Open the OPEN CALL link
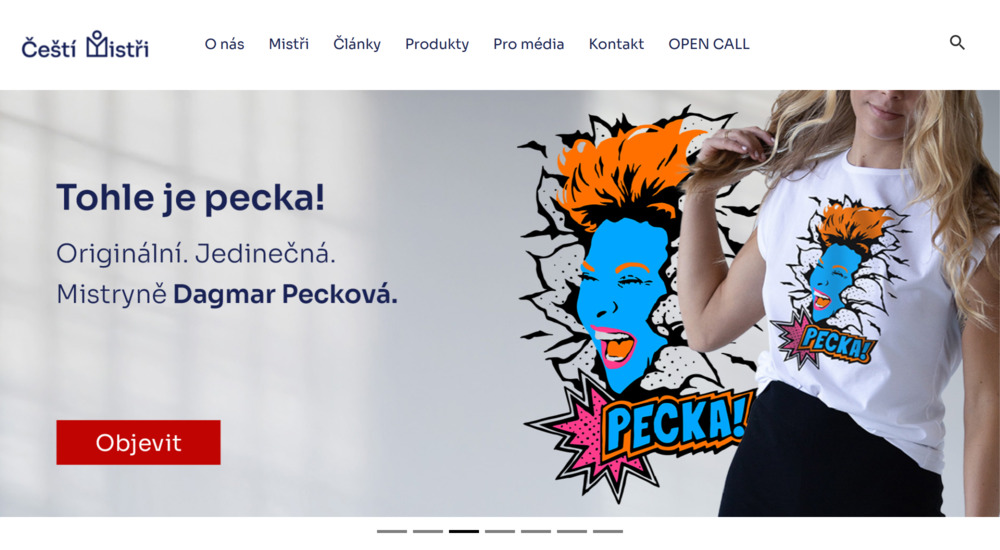Screen dimensions: 1000x550 click(x=709, y=44)
